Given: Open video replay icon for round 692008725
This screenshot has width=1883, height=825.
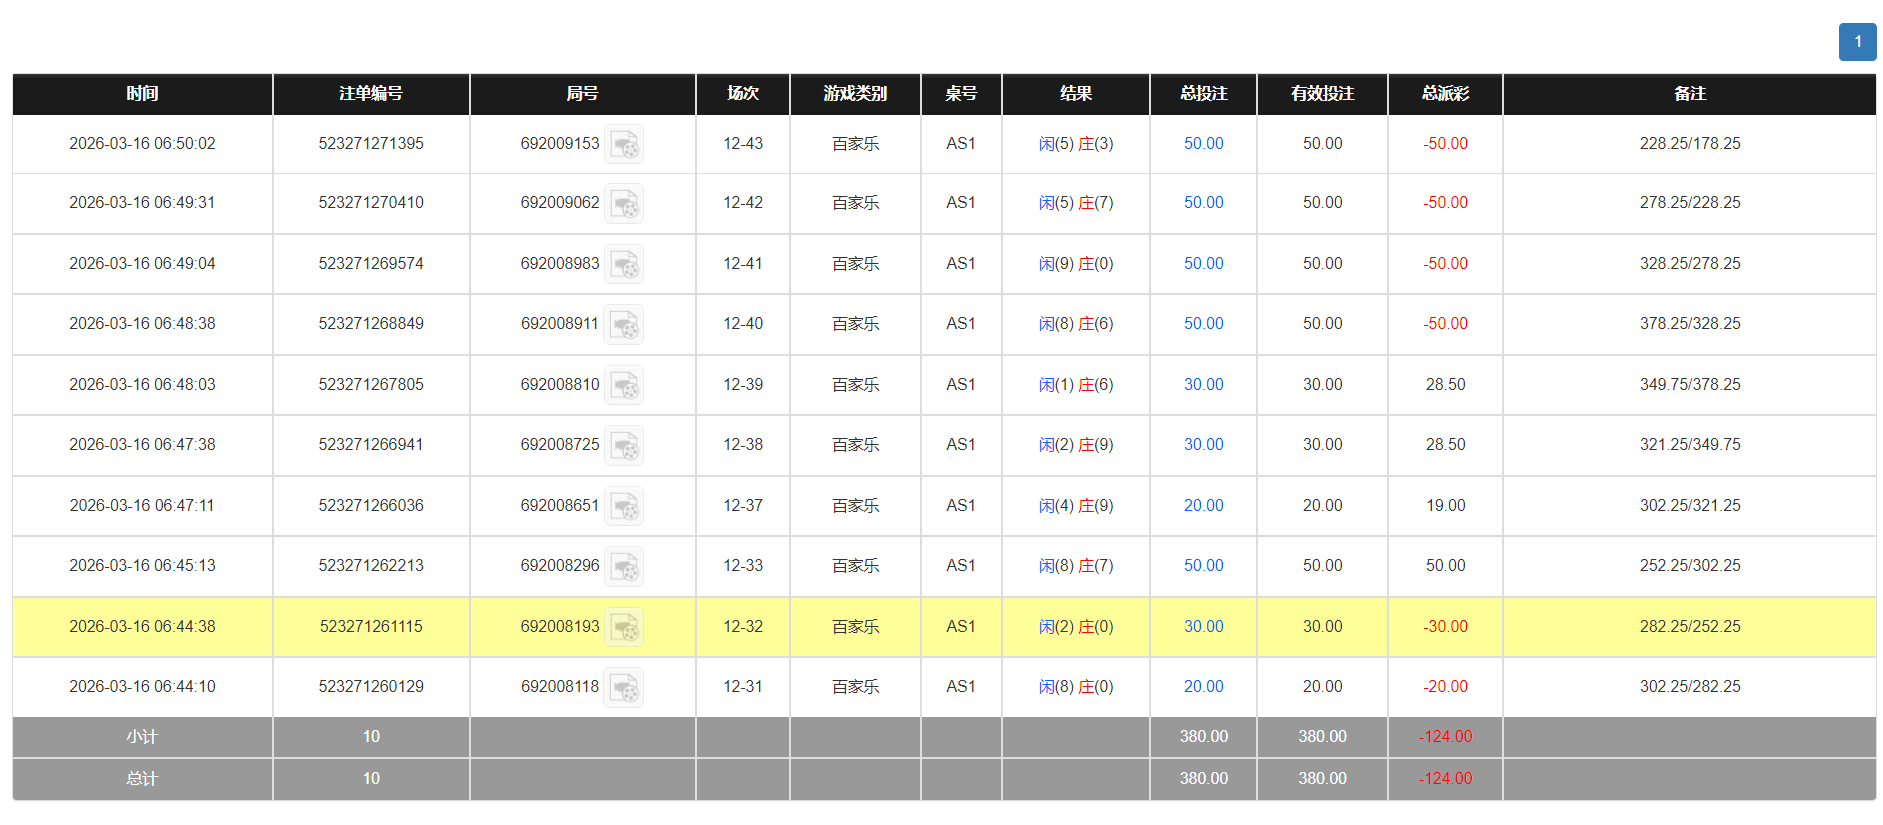Looking at the screenshot, I should click(x=624, y=445).
